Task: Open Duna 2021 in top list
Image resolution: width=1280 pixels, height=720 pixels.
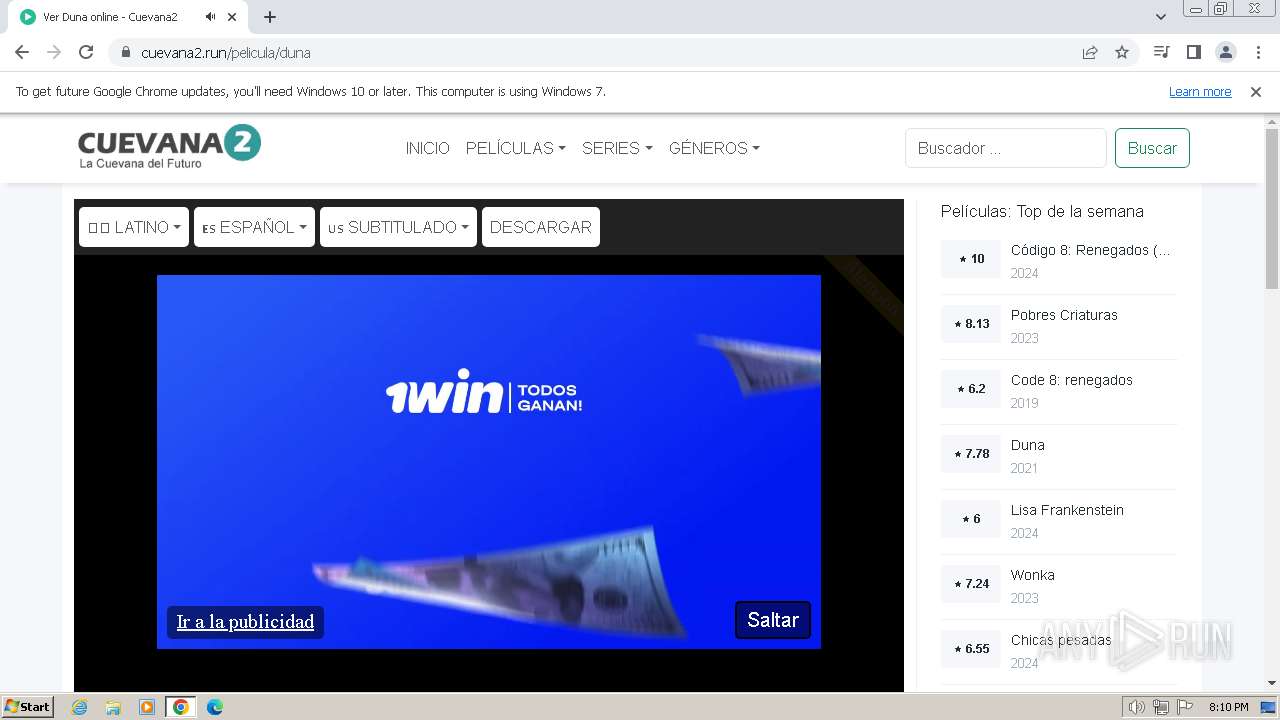Action: pos(1027,445)
